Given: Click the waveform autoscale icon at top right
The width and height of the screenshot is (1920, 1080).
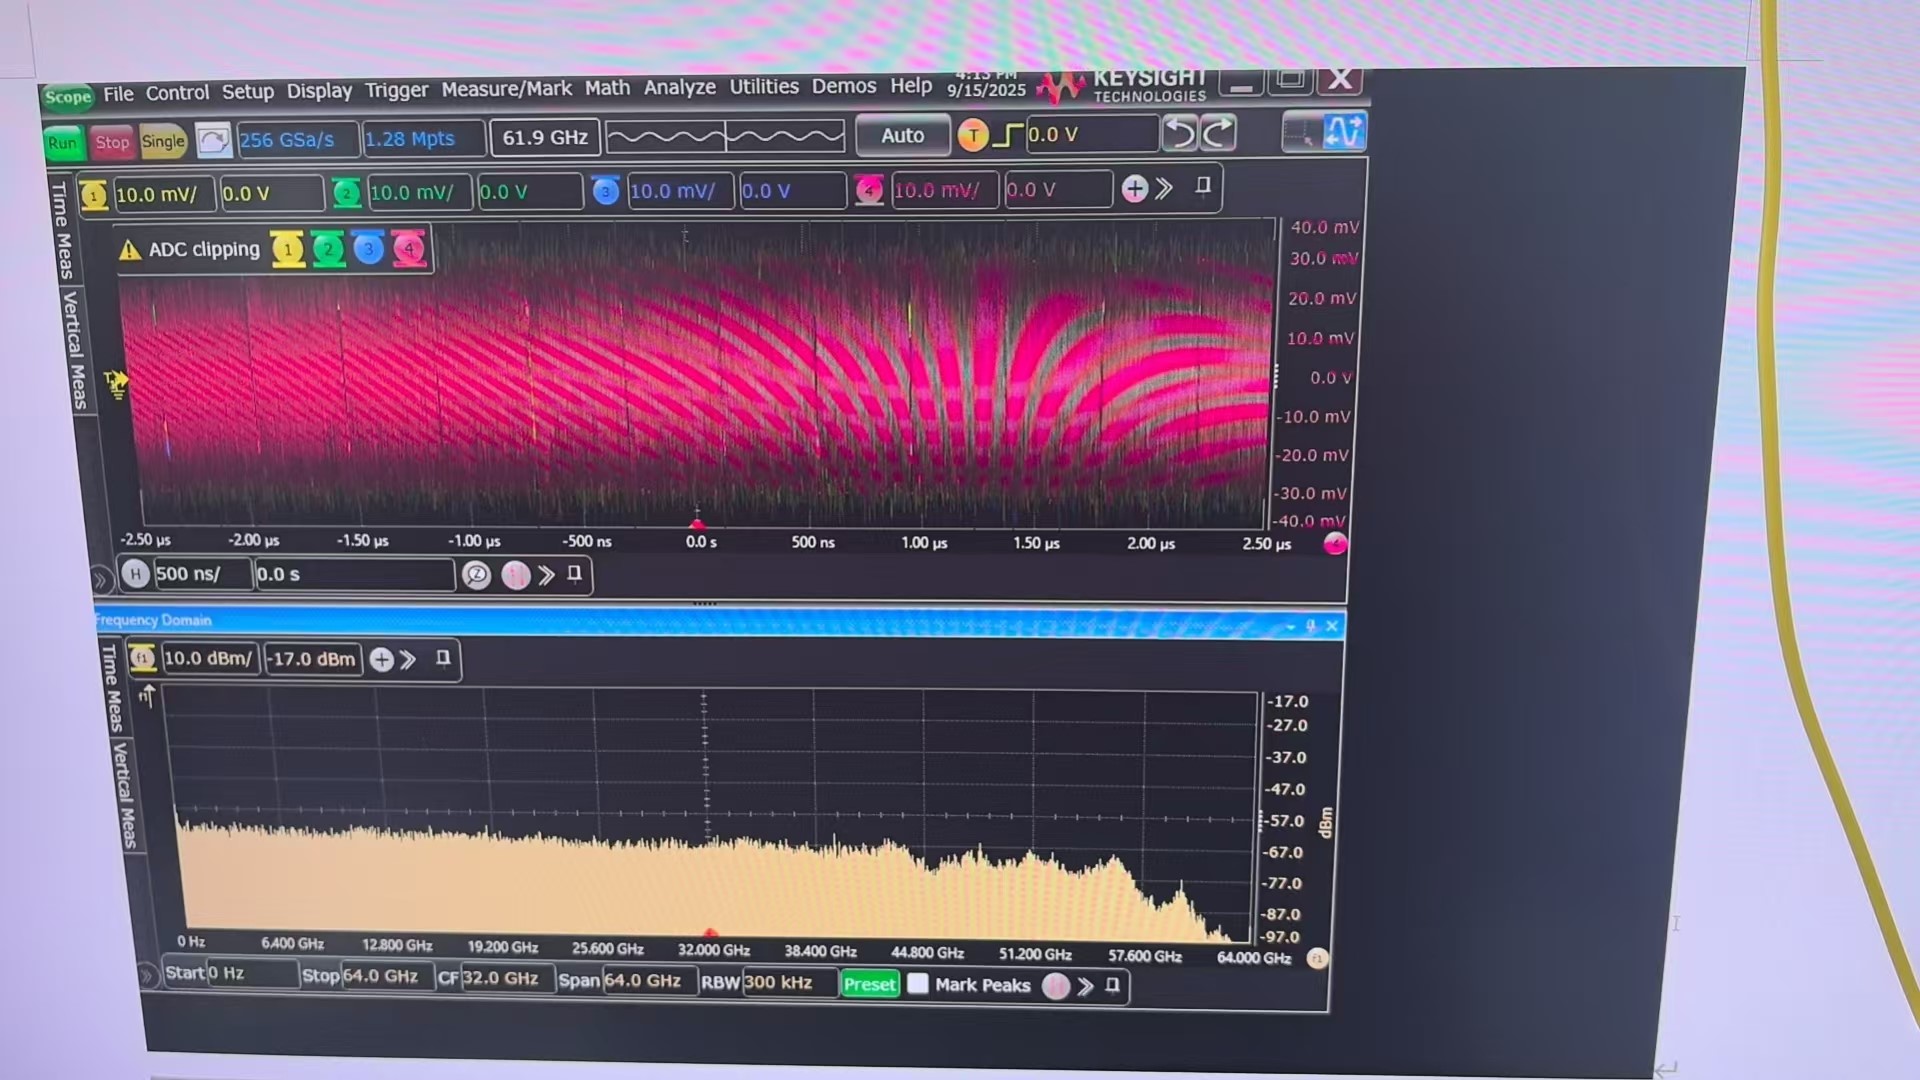Looking at the screenshot, I should (x=1343, y=132).
